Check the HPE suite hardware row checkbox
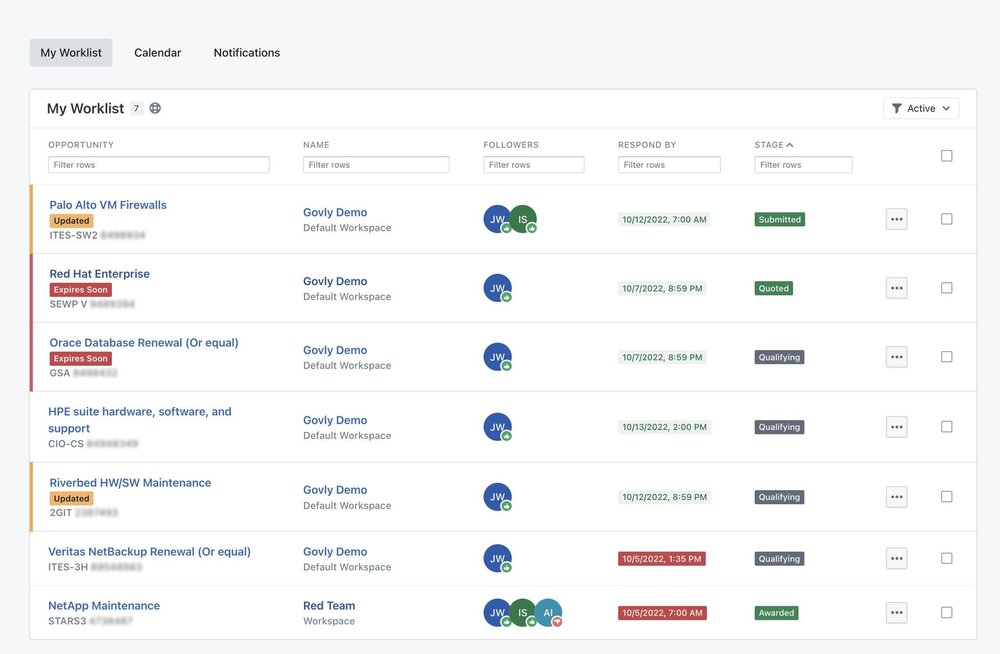This screenshot has width=1000, height=654. point(946,426)
